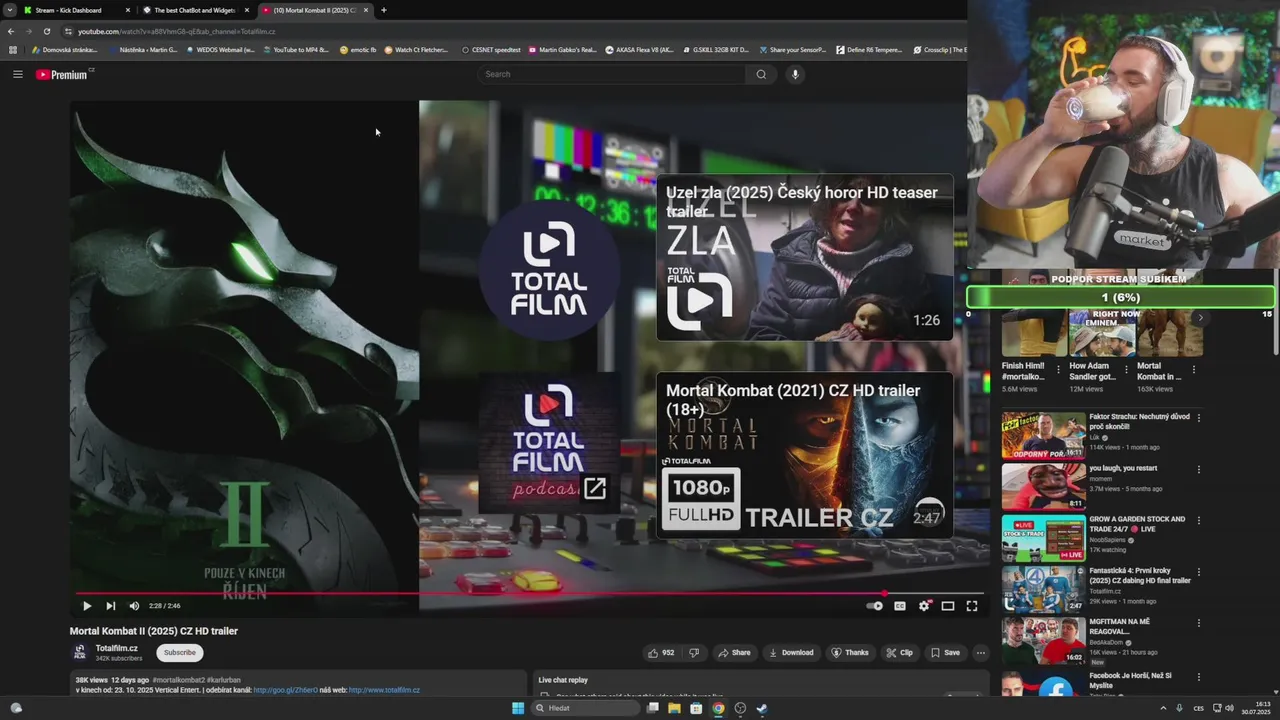Click the YouTube search field
Screen dimensions: 1280x720
coord(611,74)
